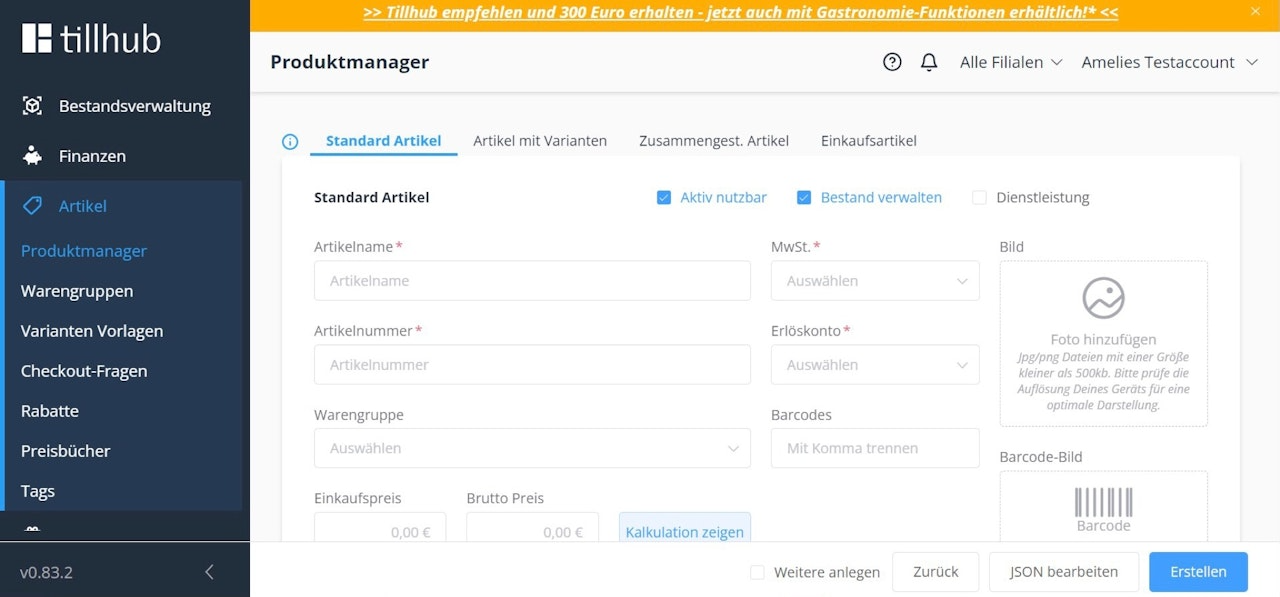
Task: Click the Erstellen button
Action: click(x=1198, y=572)
